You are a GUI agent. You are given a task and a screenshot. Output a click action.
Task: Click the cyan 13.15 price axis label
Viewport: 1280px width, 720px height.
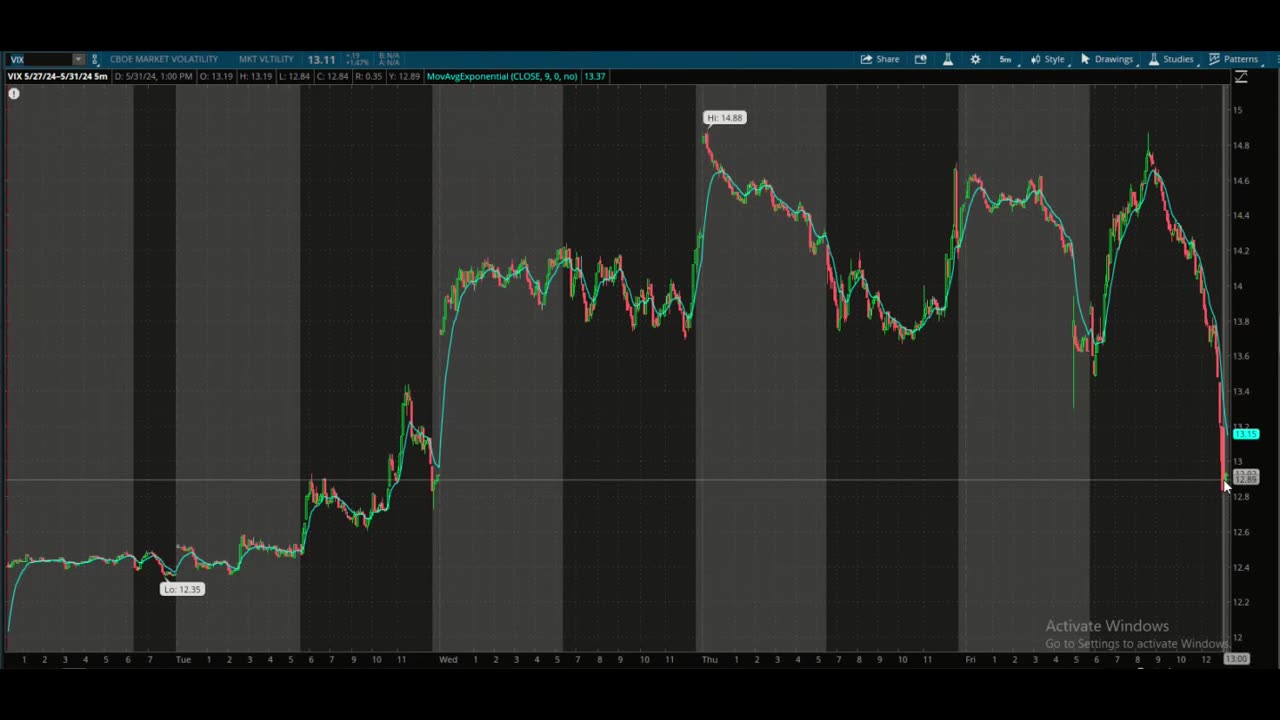(x=1246, y=434)
